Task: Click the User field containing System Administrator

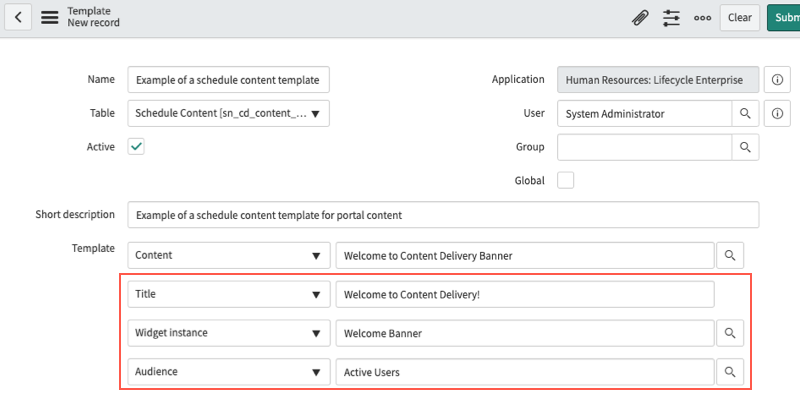Action: click(645, 114)
